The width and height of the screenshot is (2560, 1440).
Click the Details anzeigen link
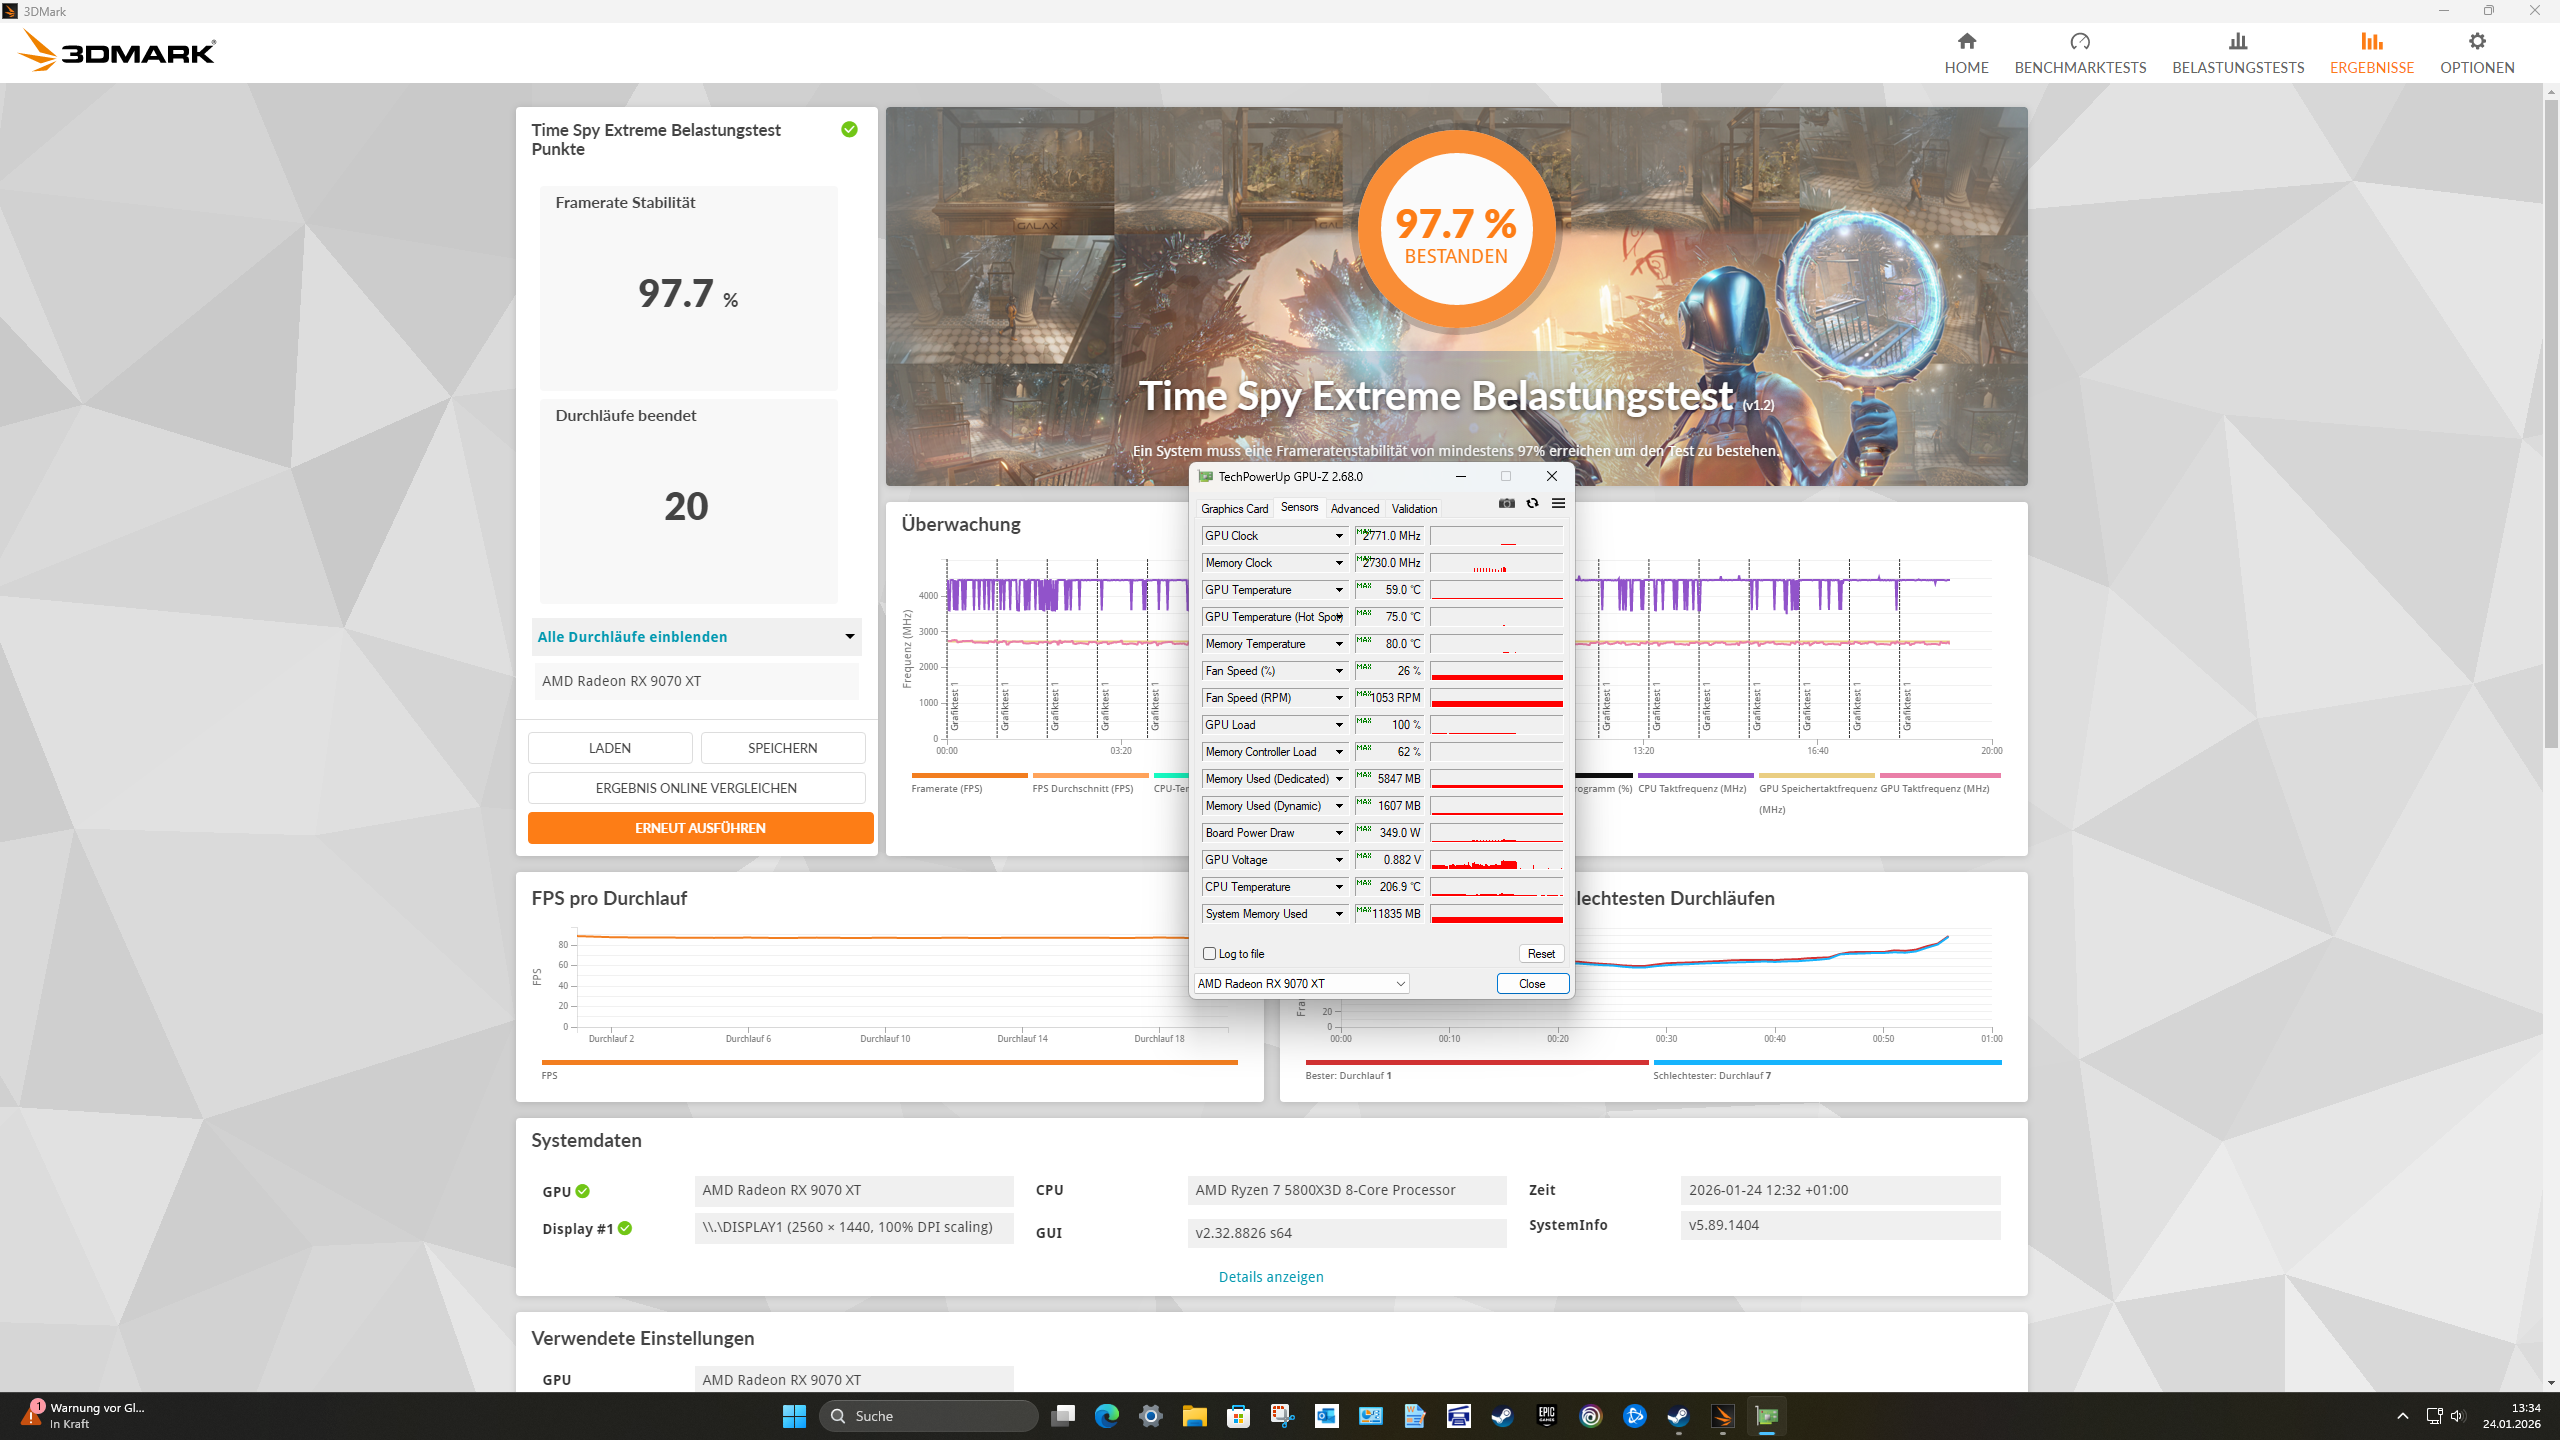[1270, 1277]
